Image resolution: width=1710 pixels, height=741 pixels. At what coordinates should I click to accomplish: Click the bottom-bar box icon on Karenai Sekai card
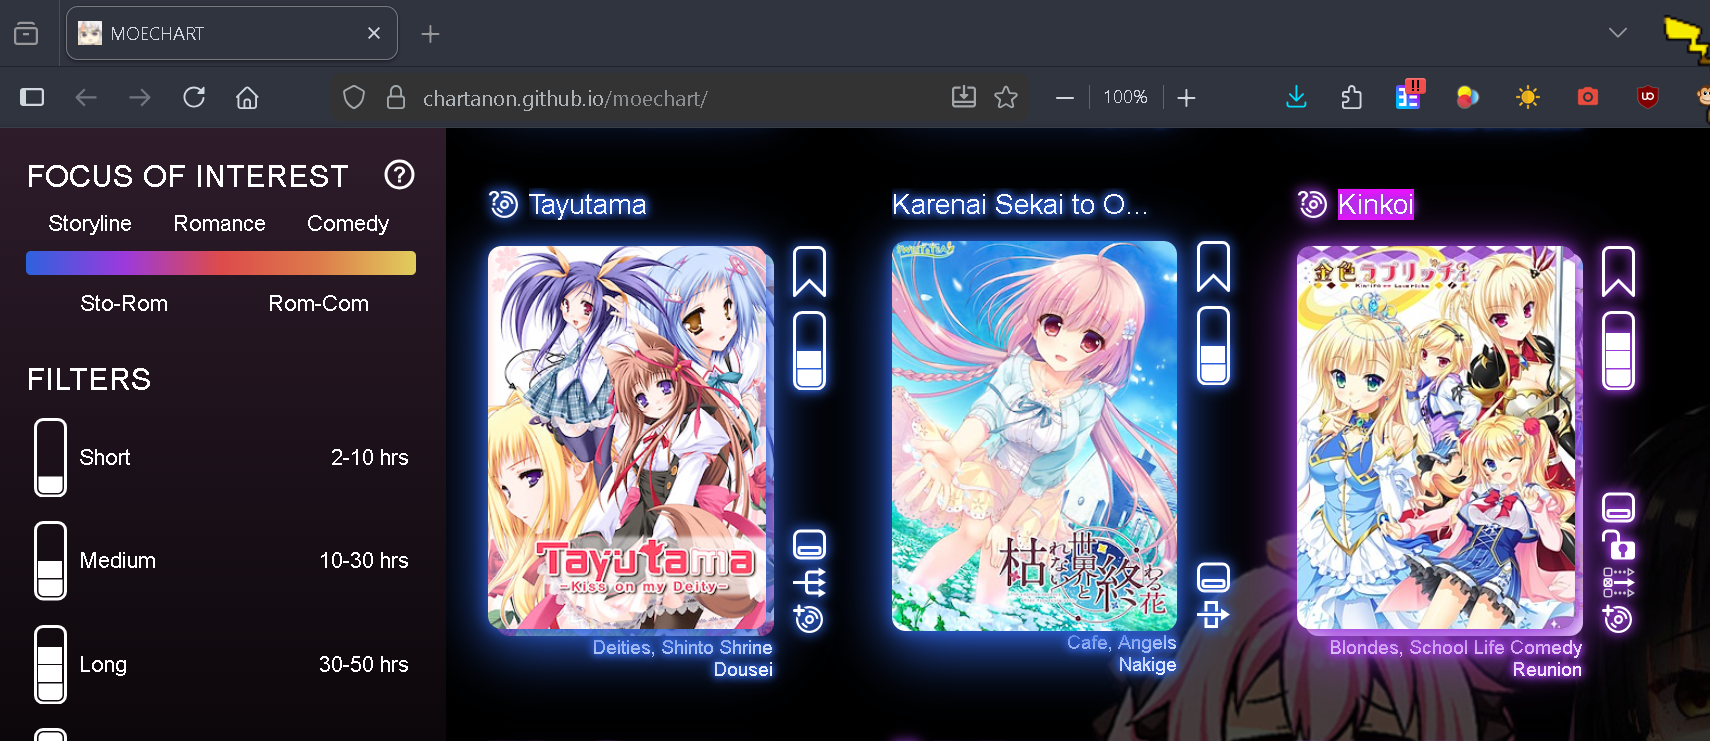tap(1213, 577)
